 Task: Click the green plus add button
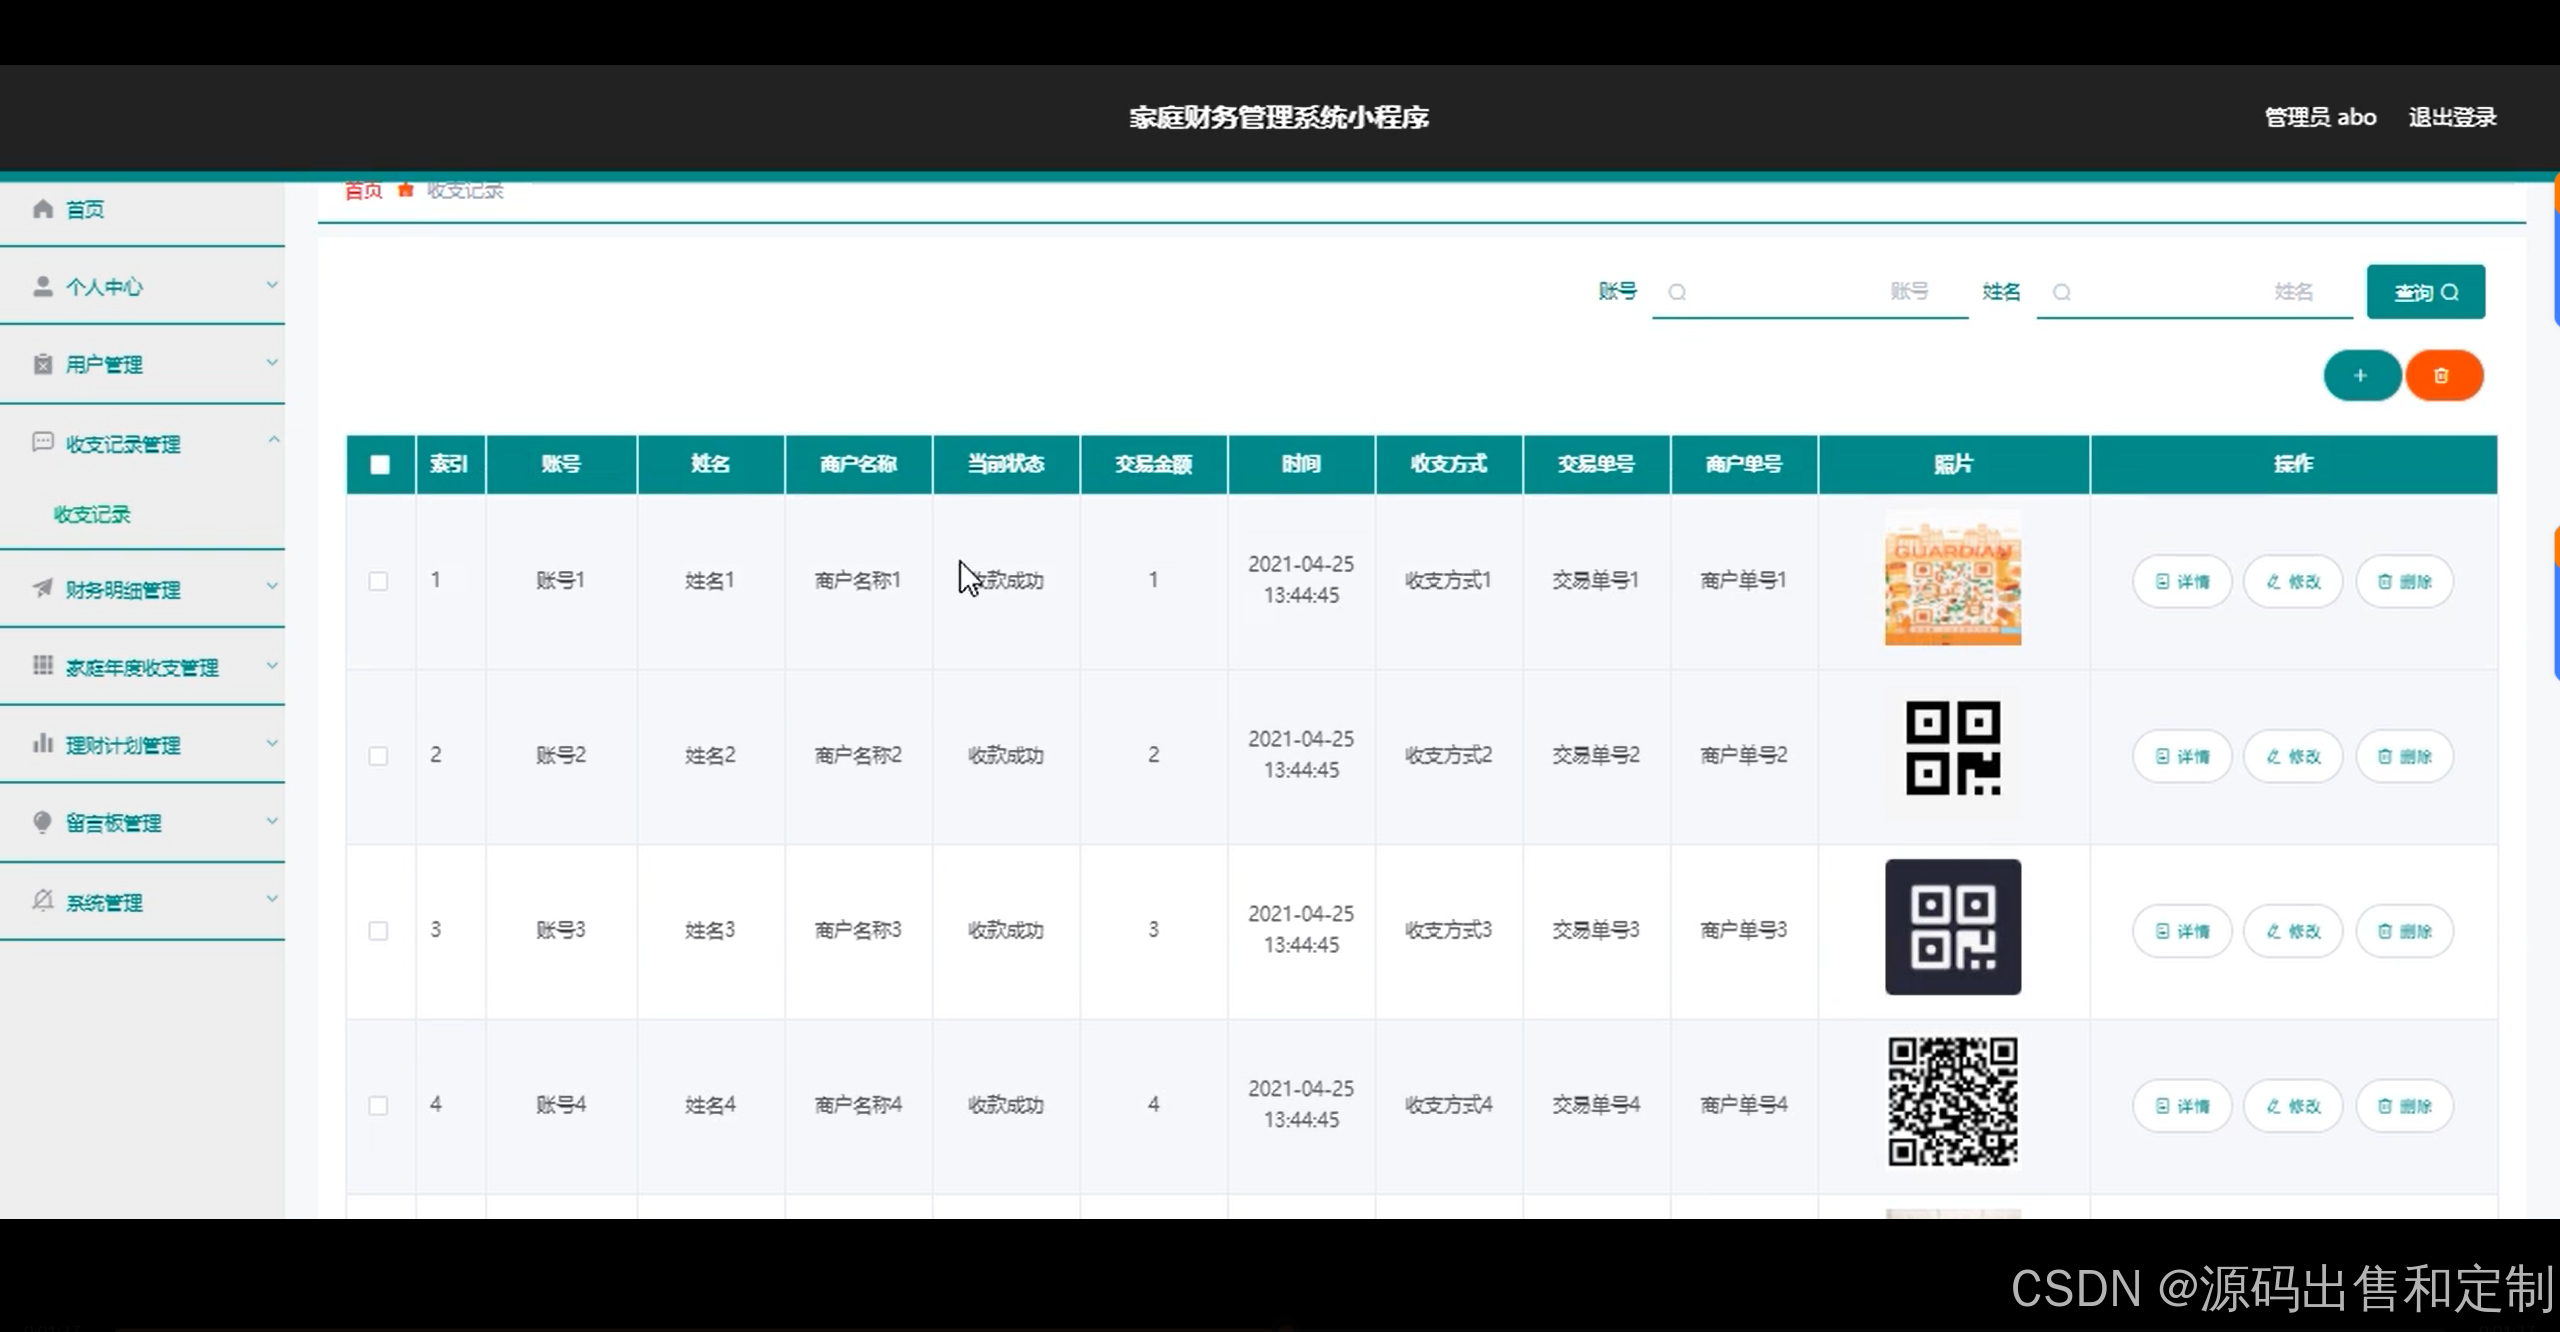tap(2361, 376)
